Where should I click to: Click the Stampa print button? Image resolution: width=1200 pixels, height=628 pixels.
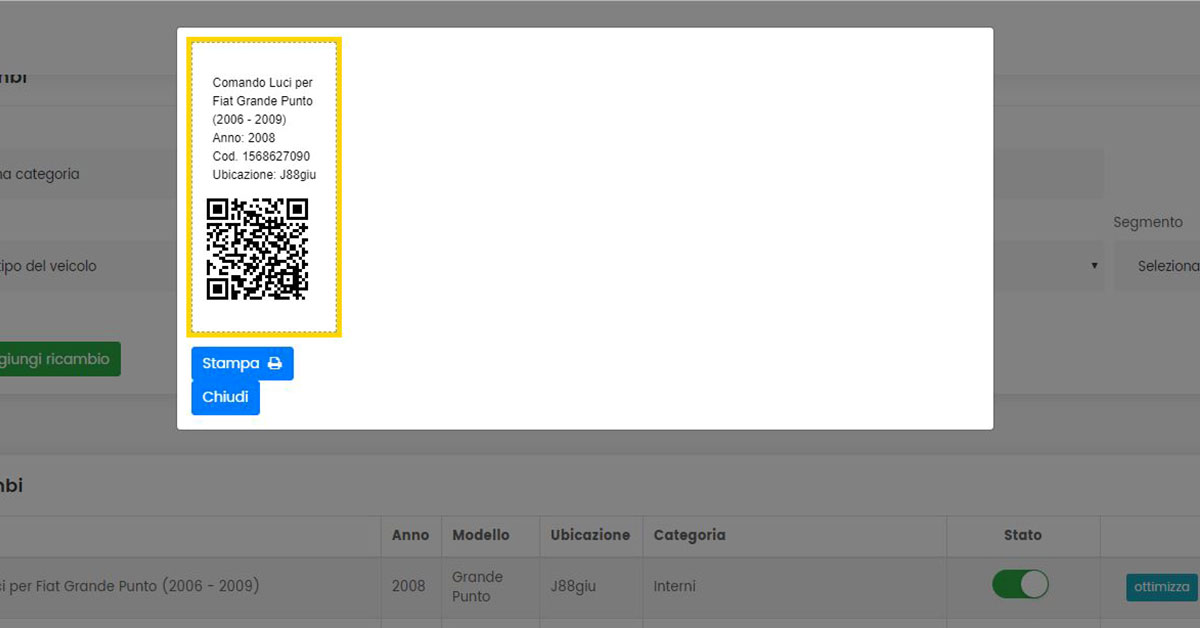pyautogui.click(x=242, y=364)
